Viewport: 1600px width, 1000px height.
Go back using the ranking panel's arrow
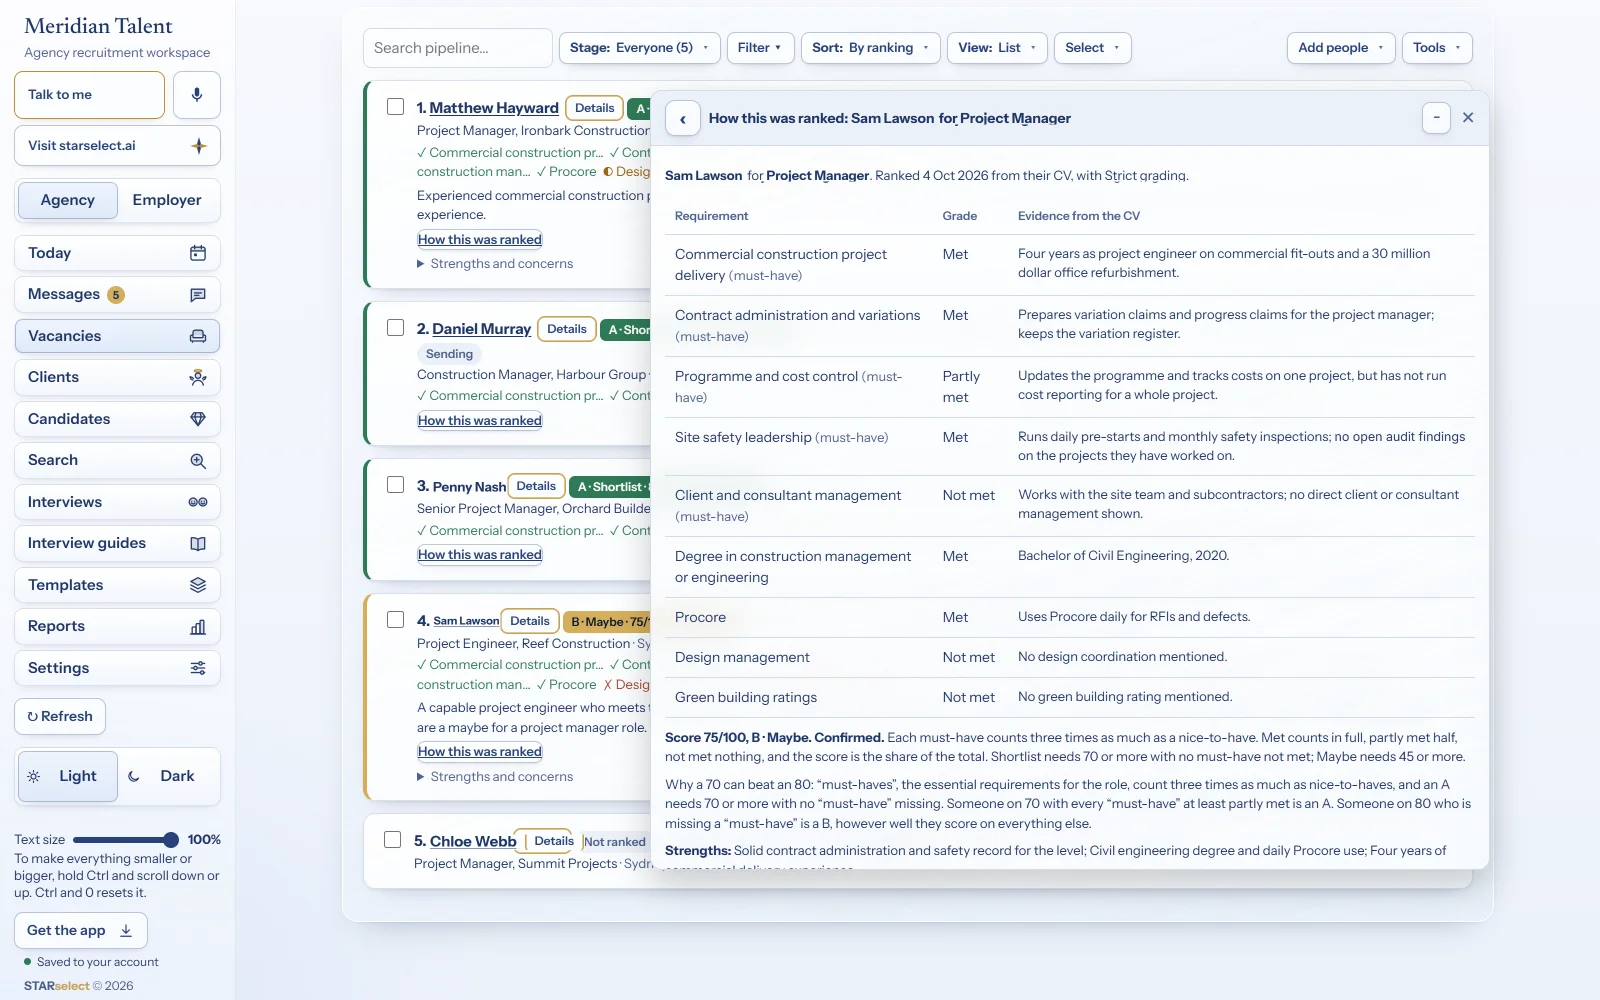coord(683,119)
